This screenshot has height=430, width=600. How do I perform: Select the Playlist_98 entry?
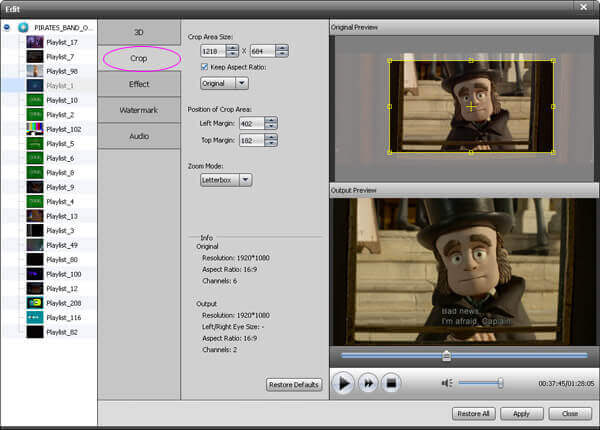pyautogui.click(x=62, y=71)
